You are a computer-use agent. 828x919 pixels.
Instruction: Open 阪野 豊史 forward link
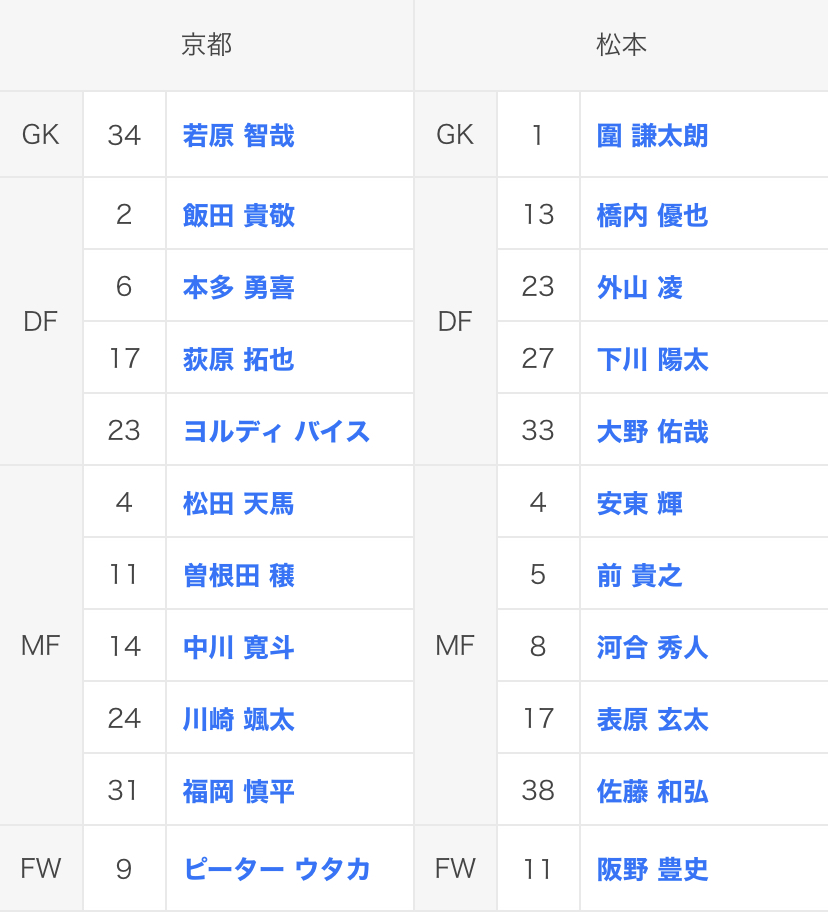652,869
